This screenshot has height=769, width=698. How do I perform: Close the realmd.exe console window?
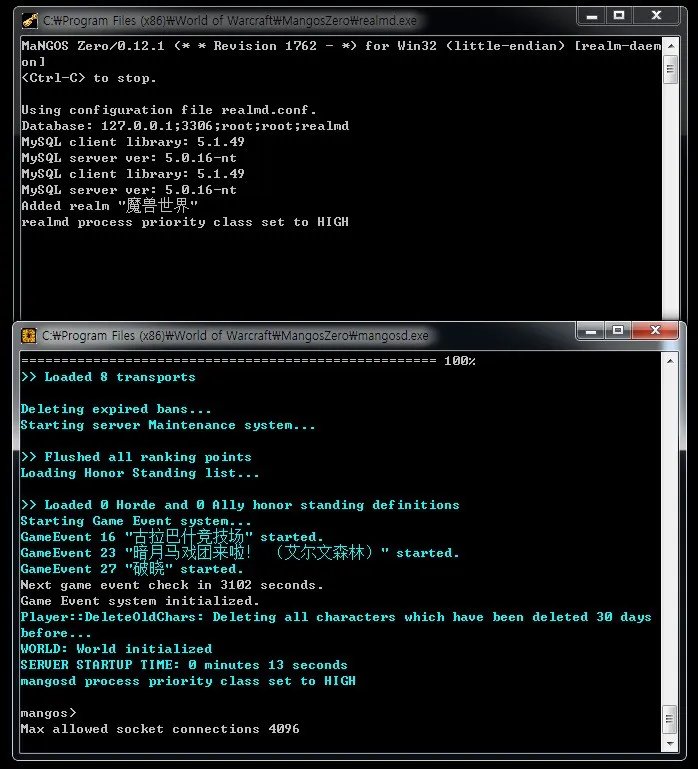coord(656,16)
